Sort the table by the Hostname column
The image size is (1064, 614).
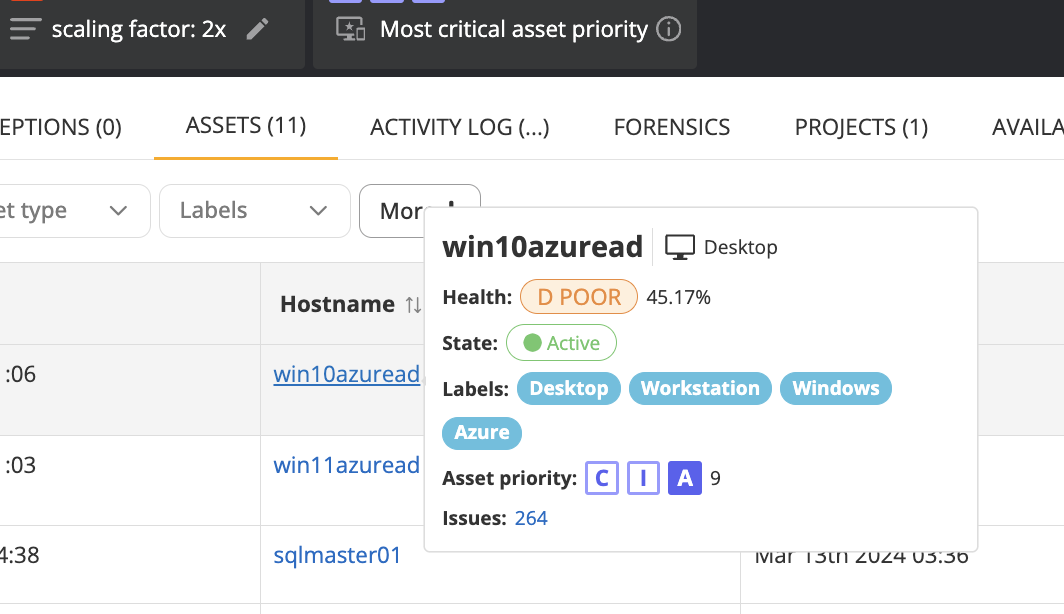click(x=413, y=305)
